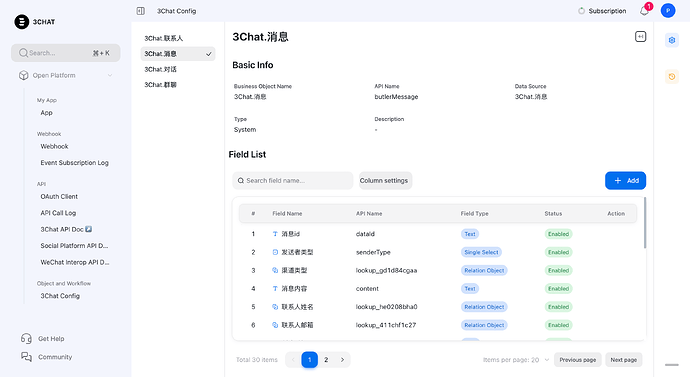The width and height of the screenshot is (690, 377).
Task: Click the field list vertical scrollbar
Action: pos(645,223)
